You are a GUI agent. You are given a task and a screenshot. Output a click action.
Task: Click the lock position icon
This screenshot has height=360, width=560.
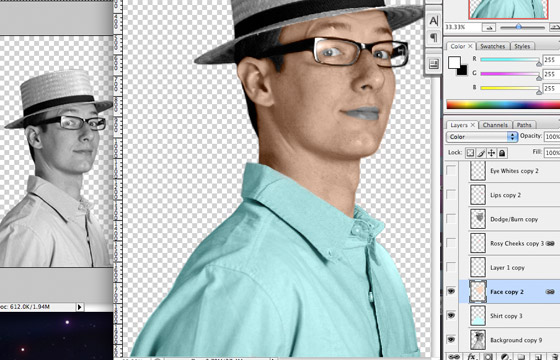tap(491, 153)
